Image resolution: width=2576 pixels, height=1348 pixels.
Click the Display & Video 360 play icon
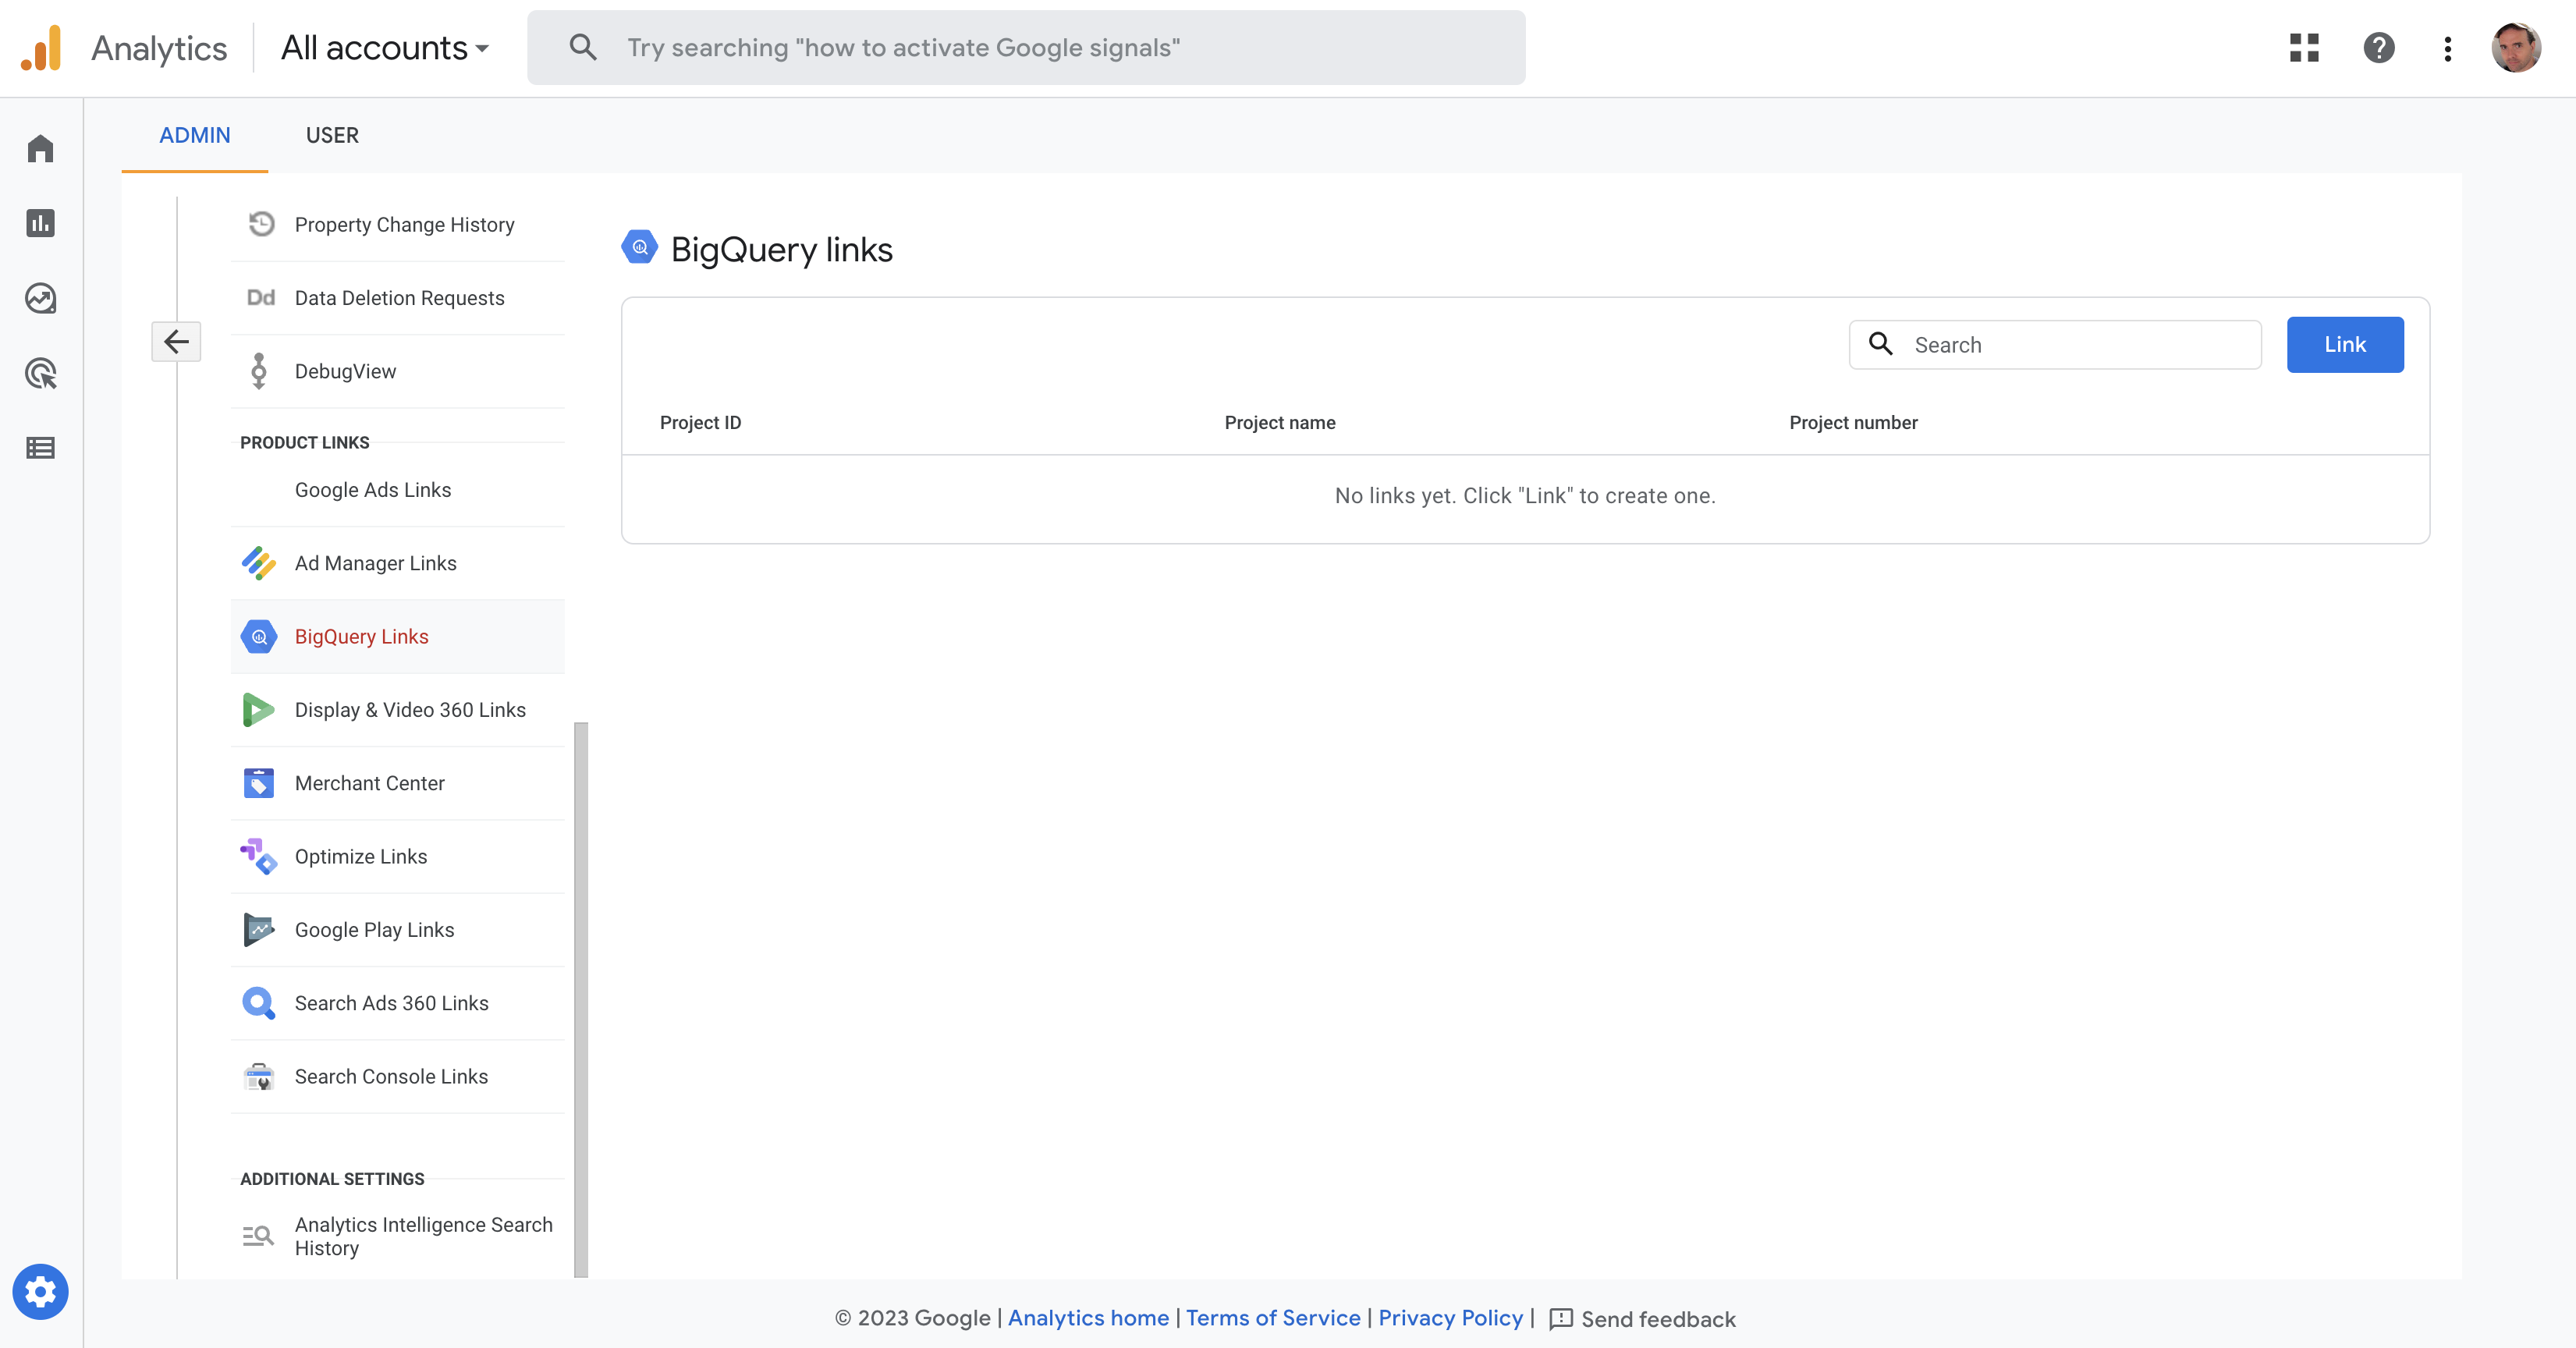click(x=259, y=710)
